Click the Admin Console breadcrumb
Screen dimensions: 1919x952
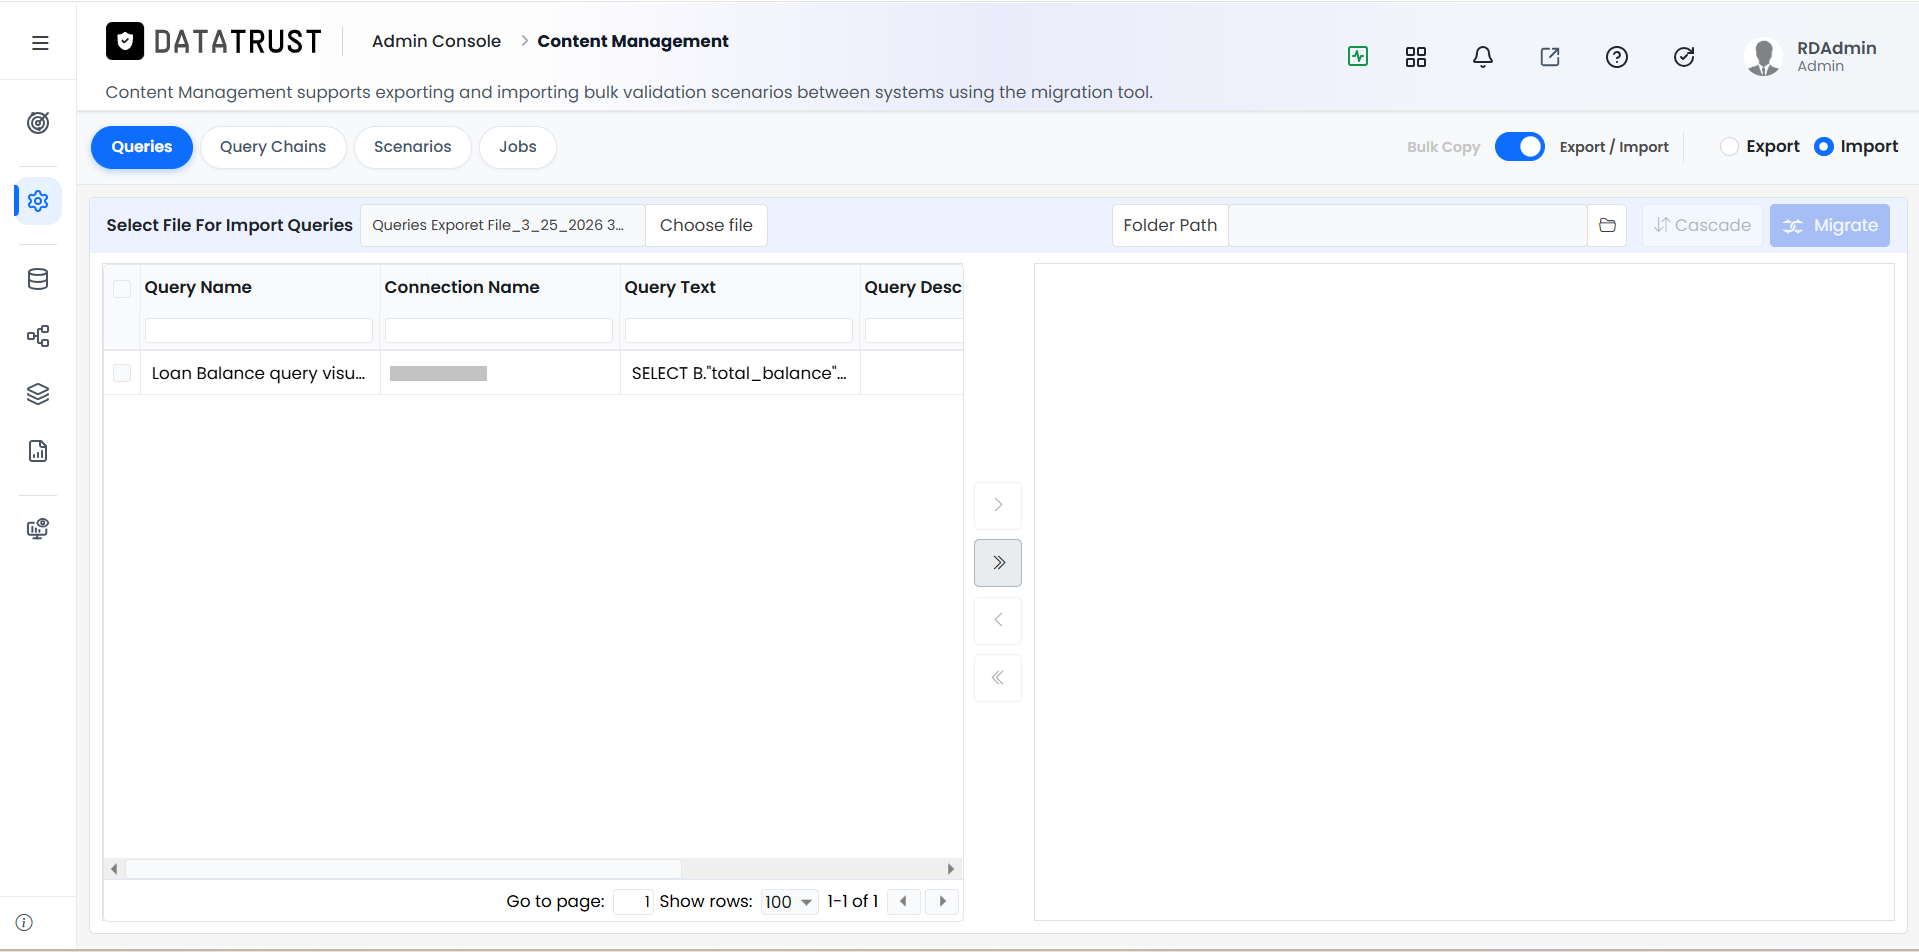(x=436, y=41)
